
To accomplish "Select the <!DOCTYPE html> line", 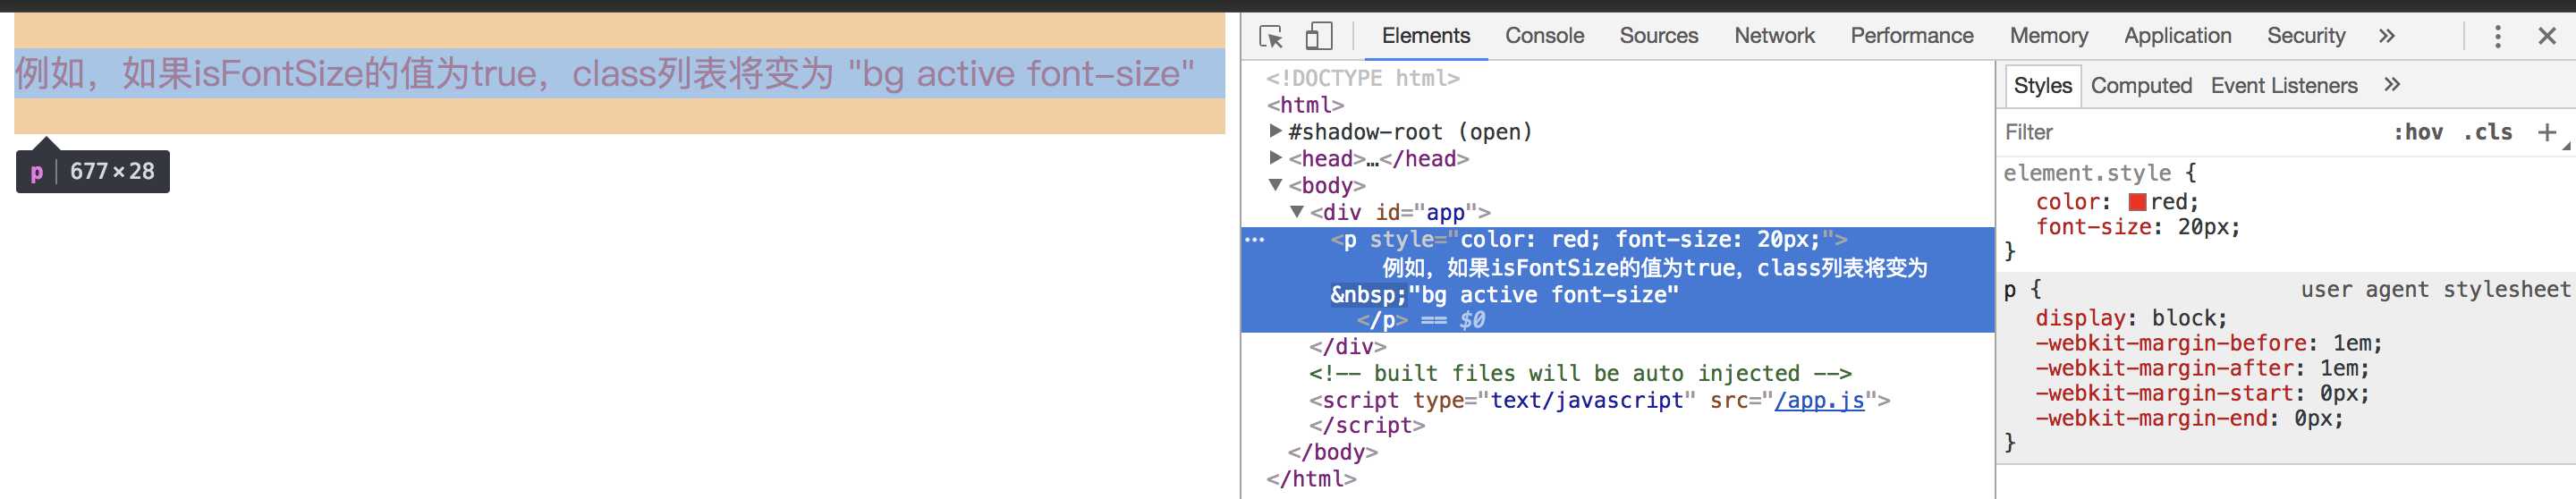I will [x=1362, y=78].
